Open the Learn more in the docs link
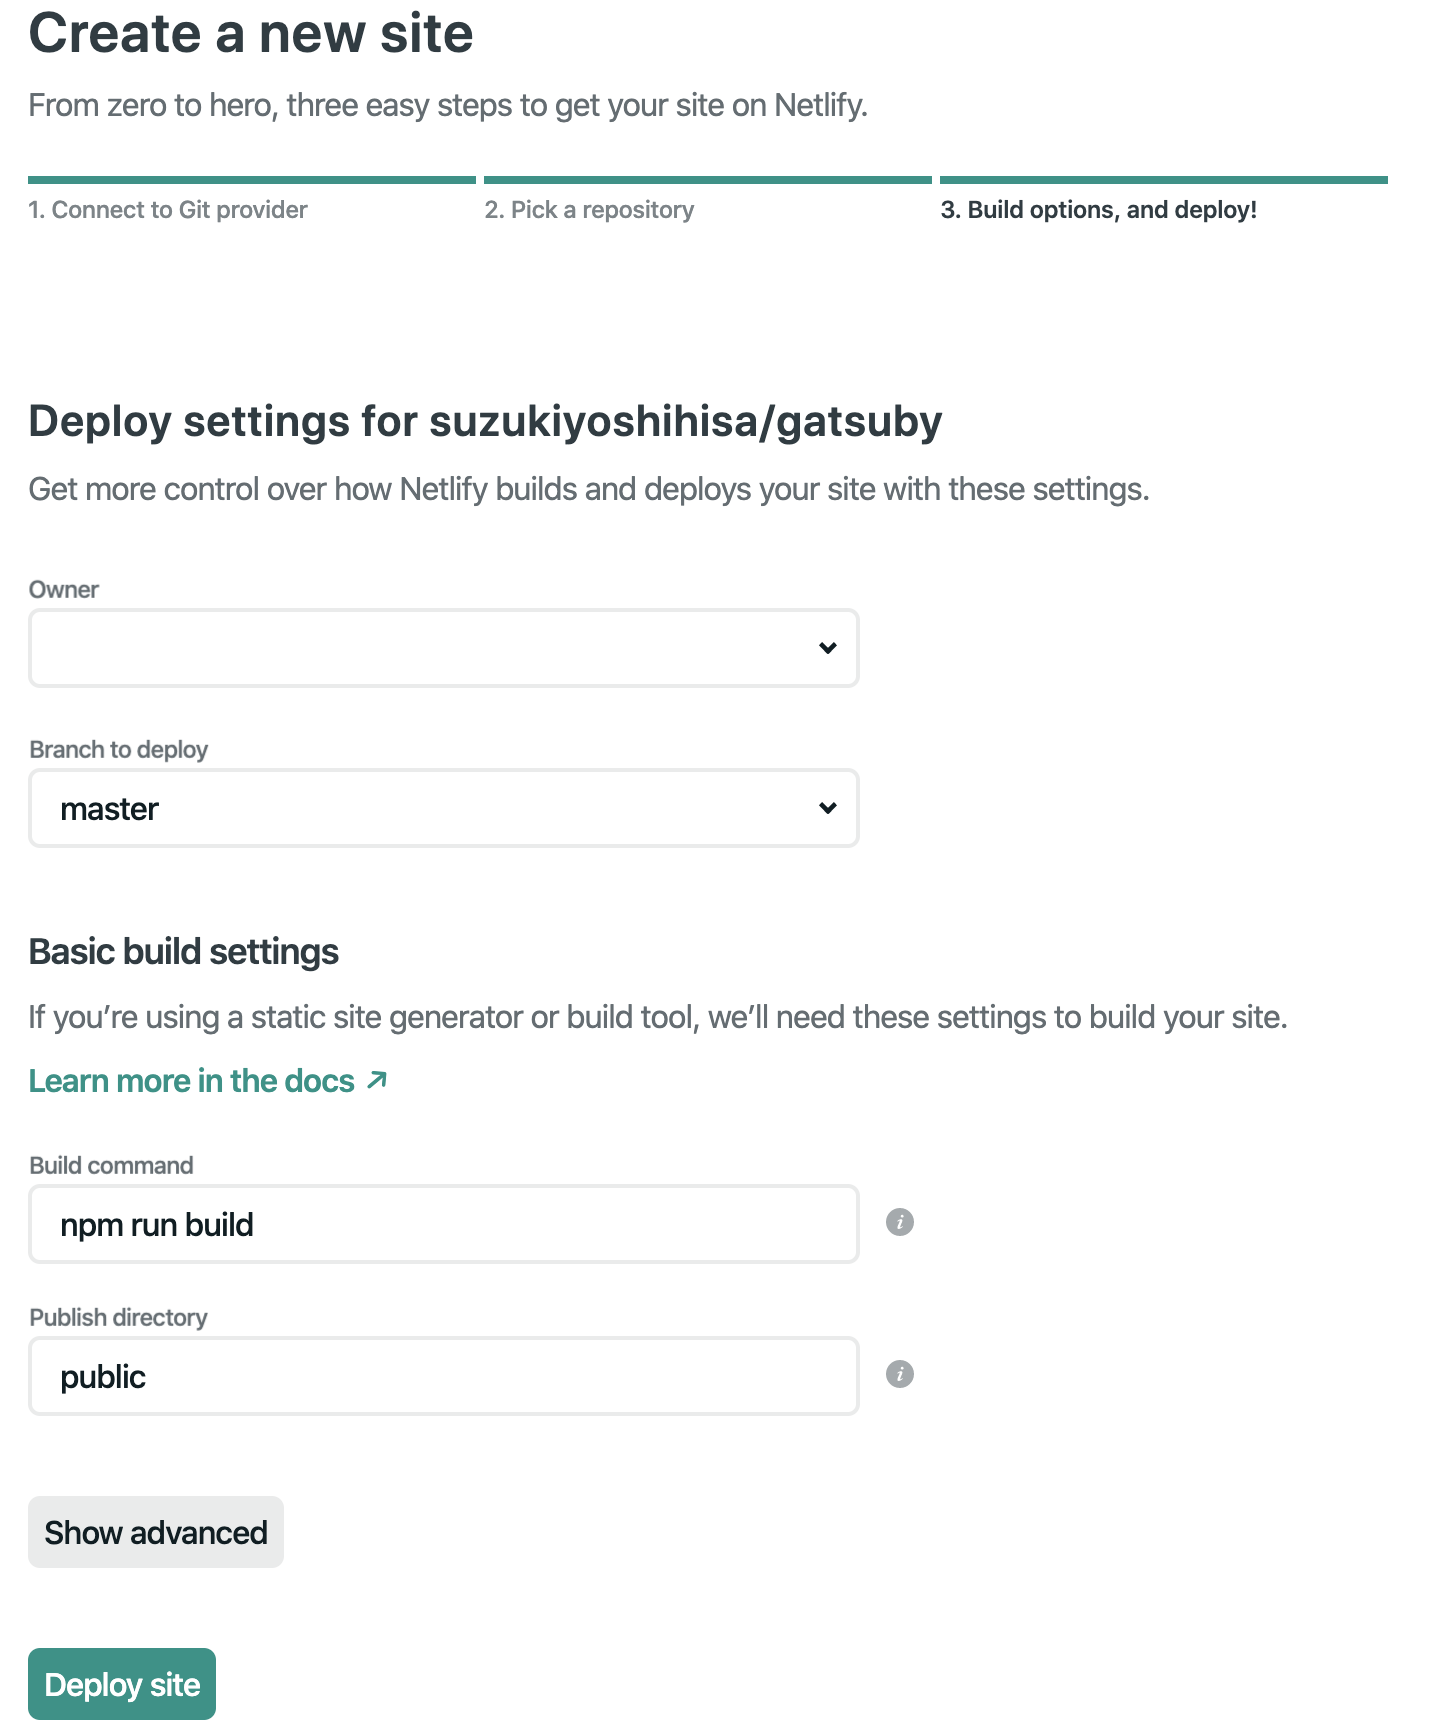Screen dimensions: 1438x1730 192,1081
